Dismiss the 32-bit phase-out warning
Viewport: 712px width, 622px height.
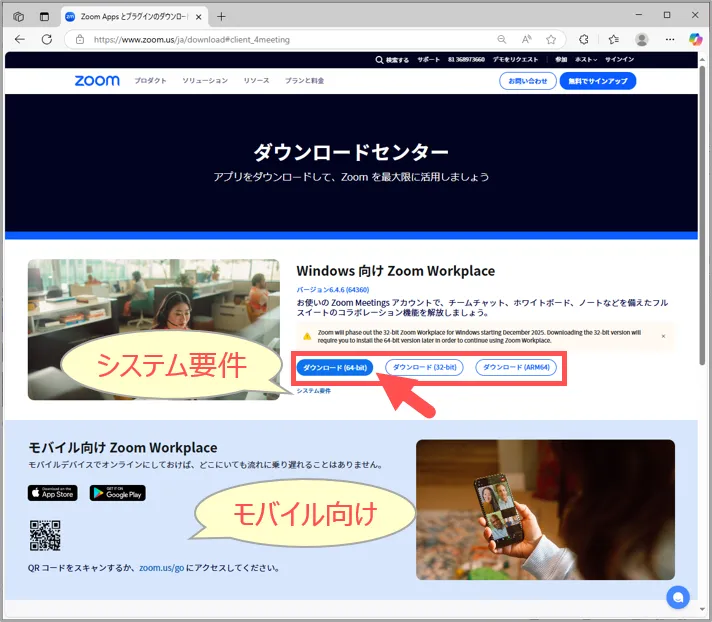click(x=663, y=336)
